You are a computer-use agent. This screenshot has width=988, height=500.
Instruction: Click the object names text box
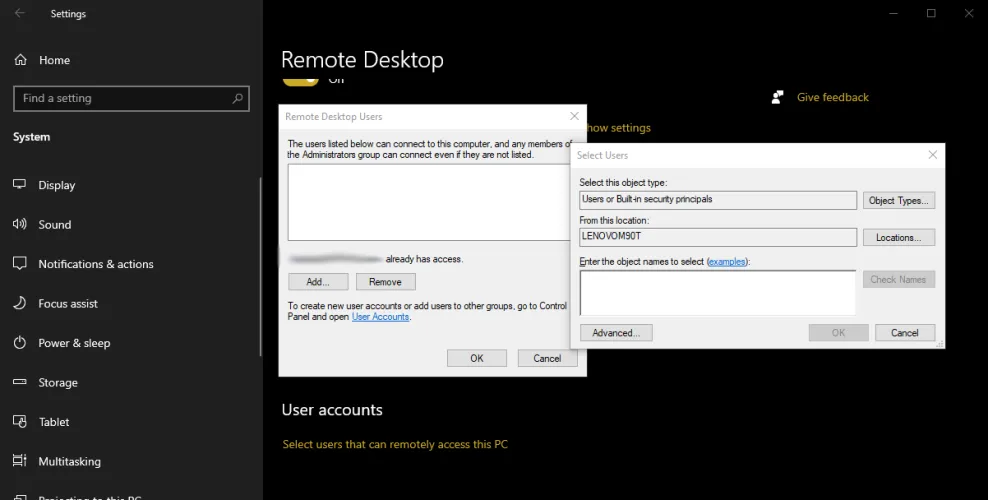(x=717, y=292)
